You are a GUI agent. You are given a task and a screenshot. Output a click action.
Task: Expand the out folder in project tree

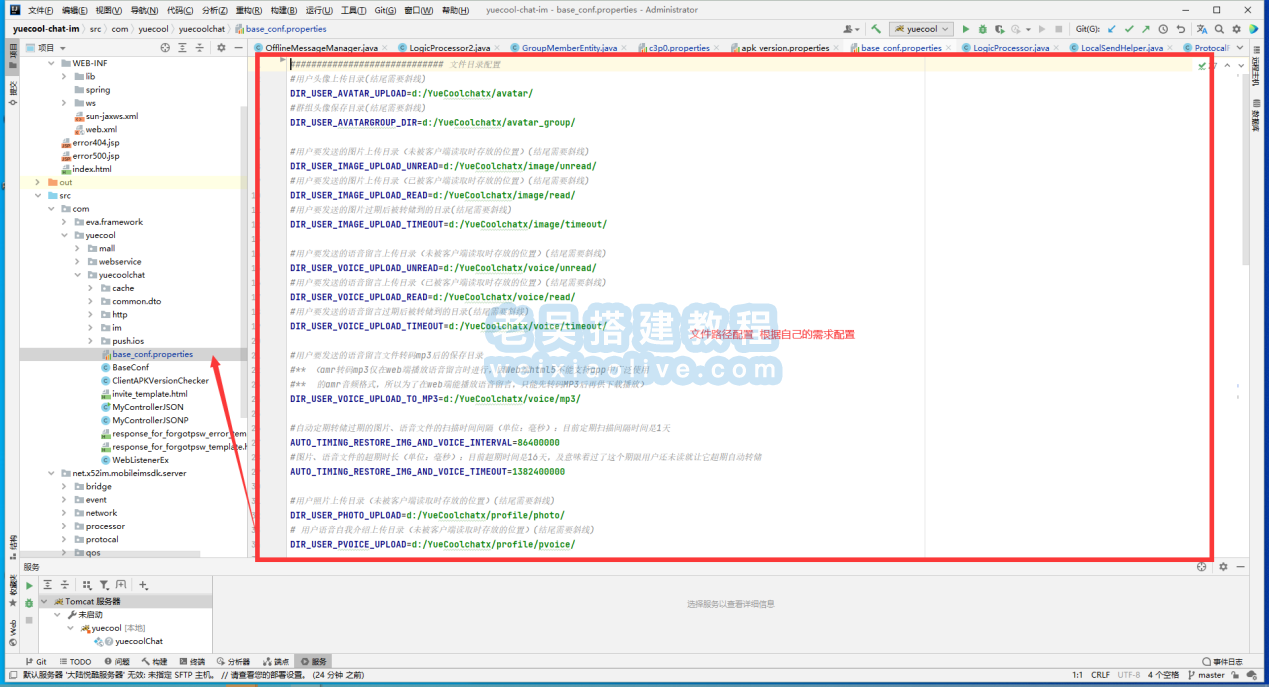click(38, 182)
